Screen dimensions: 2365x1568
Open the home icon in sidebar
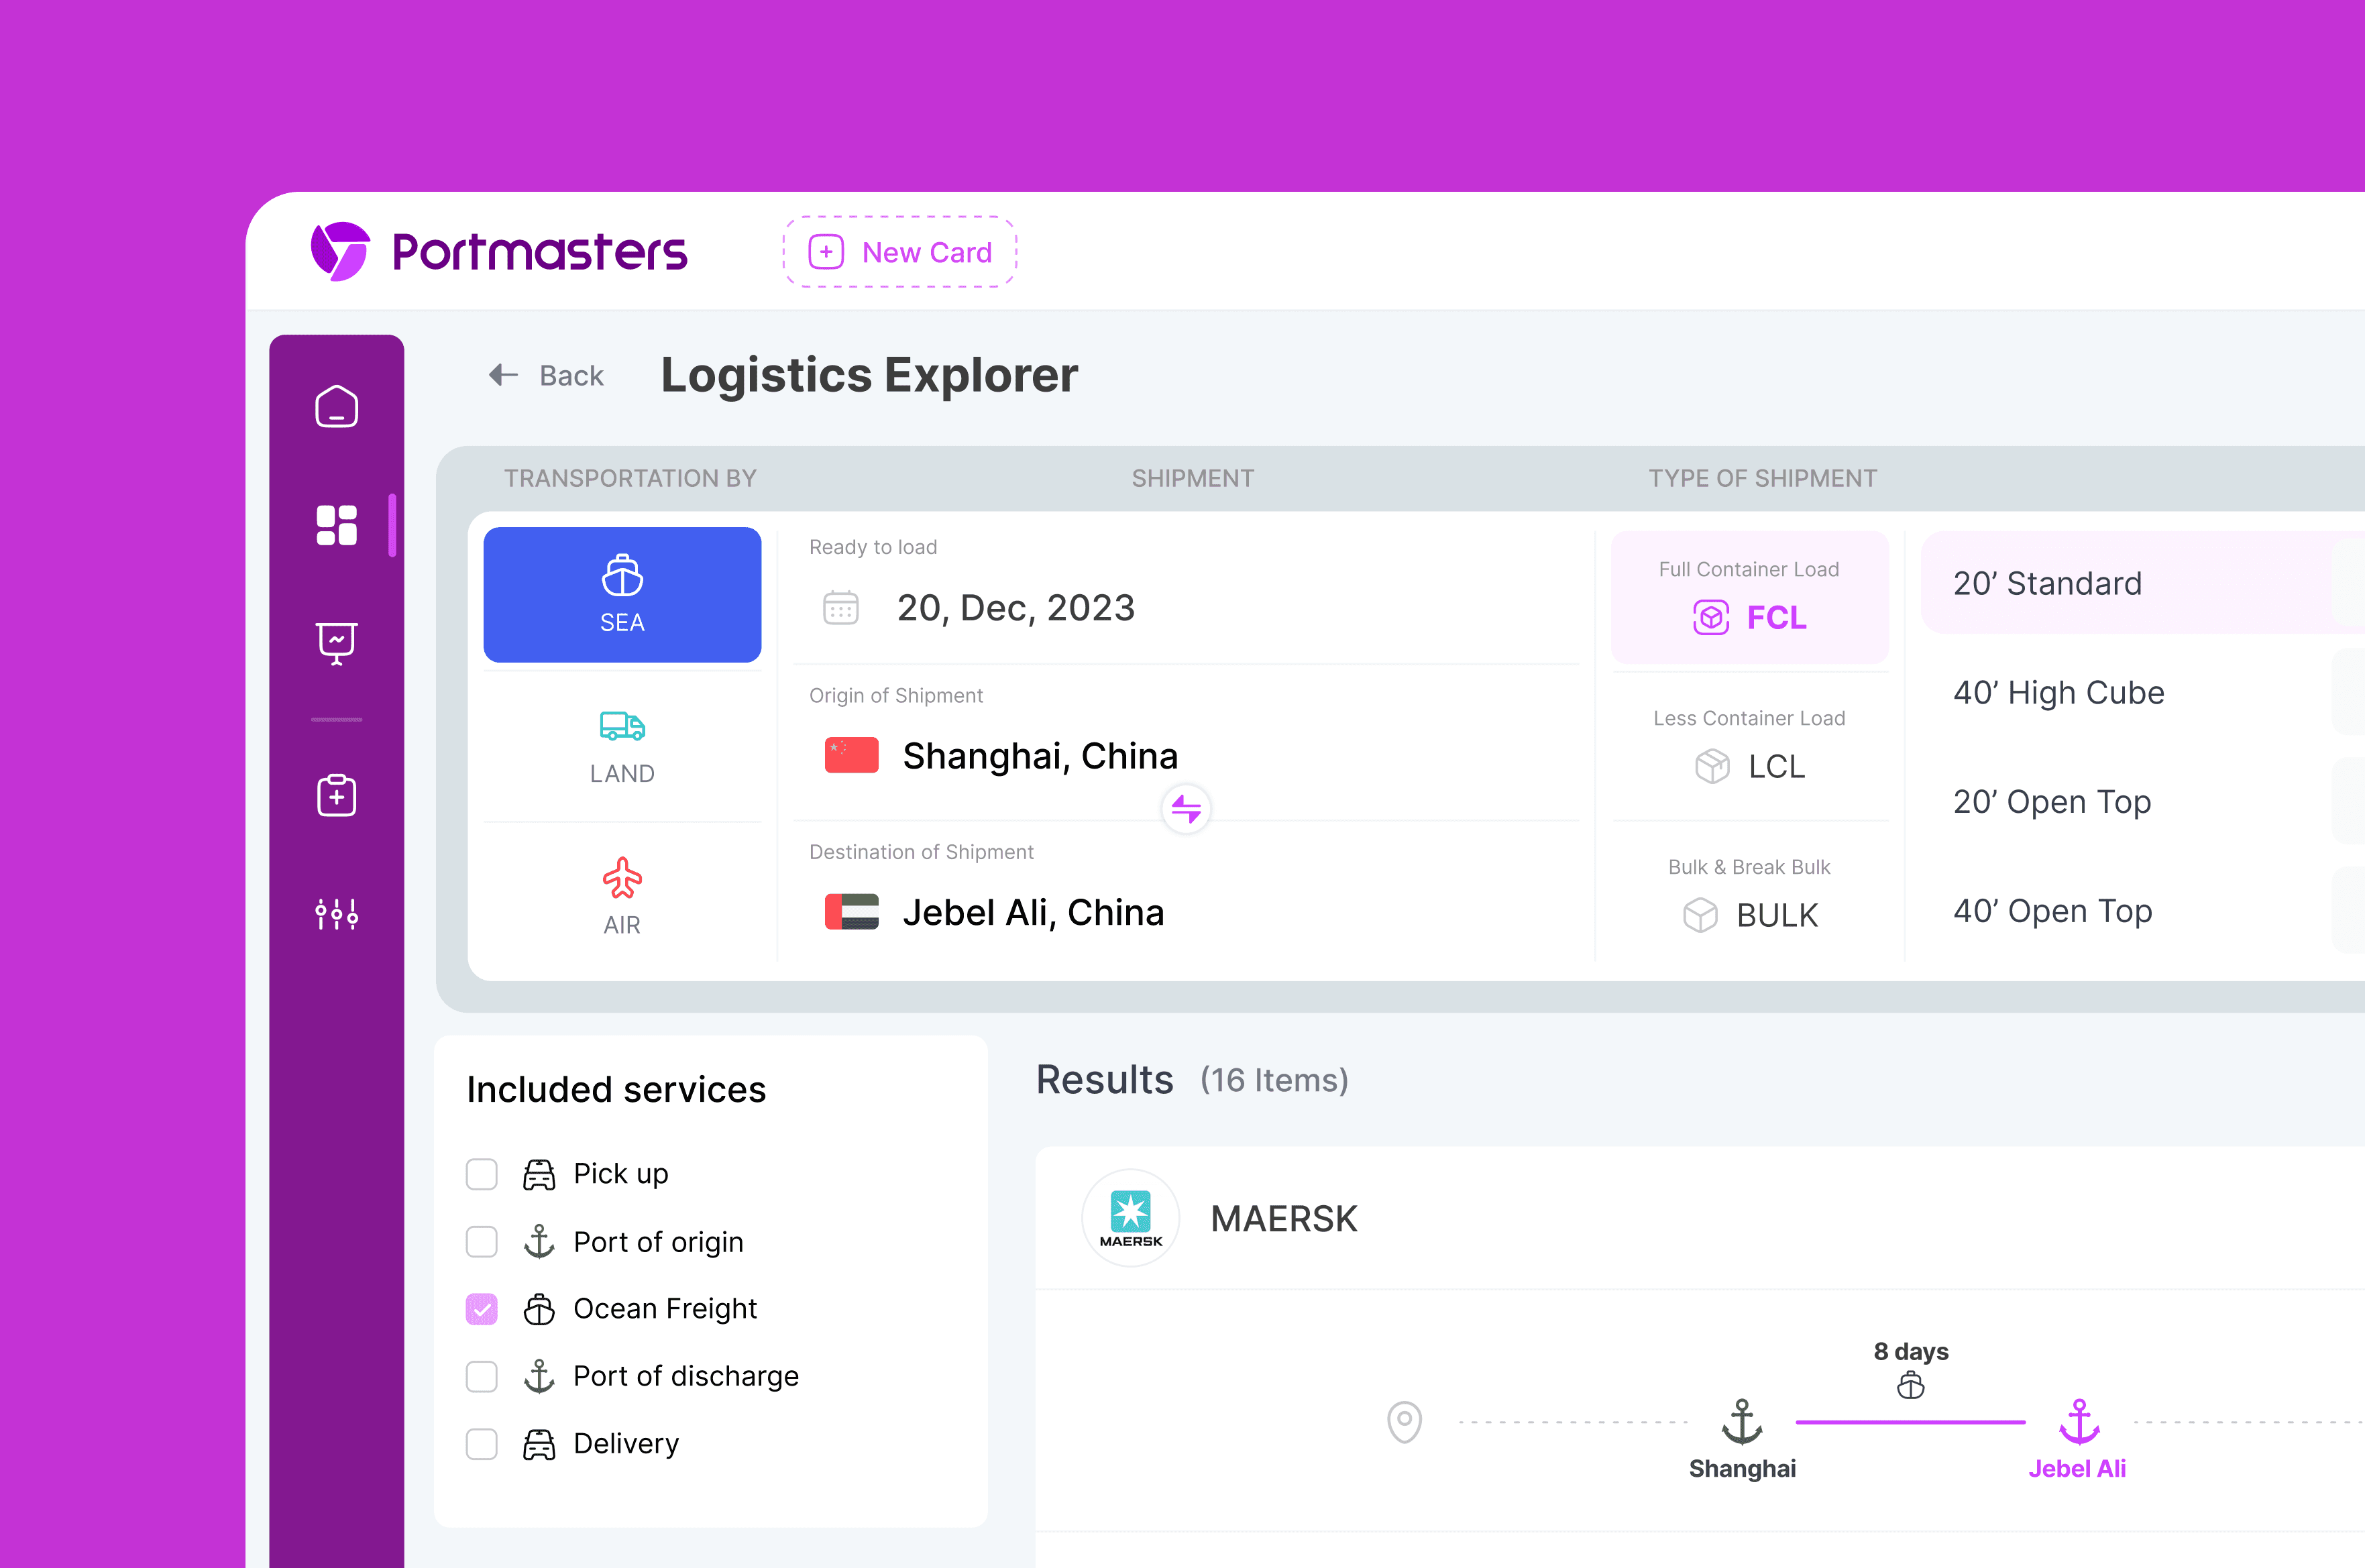[336, 407]
